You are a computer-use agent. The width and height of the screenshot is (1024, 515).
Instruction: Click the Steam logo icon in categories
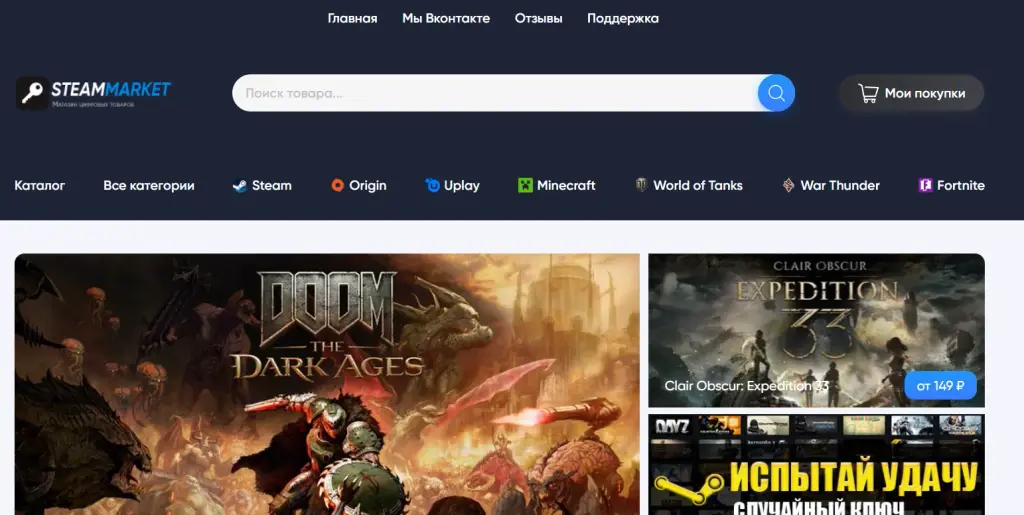[240, 185]
